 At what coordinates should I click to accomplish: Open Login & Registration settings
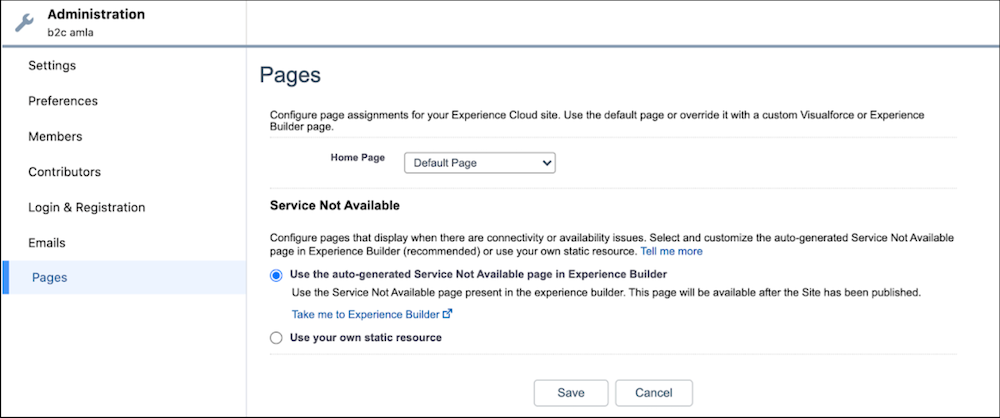pyautogui.click(x=87, y=208)
